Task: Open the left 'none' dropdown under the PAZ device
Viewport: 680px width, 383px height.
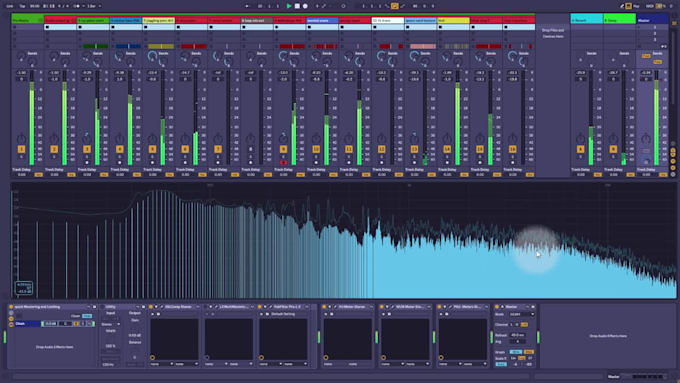Action: pyautogui.click(x=449, y=364)
